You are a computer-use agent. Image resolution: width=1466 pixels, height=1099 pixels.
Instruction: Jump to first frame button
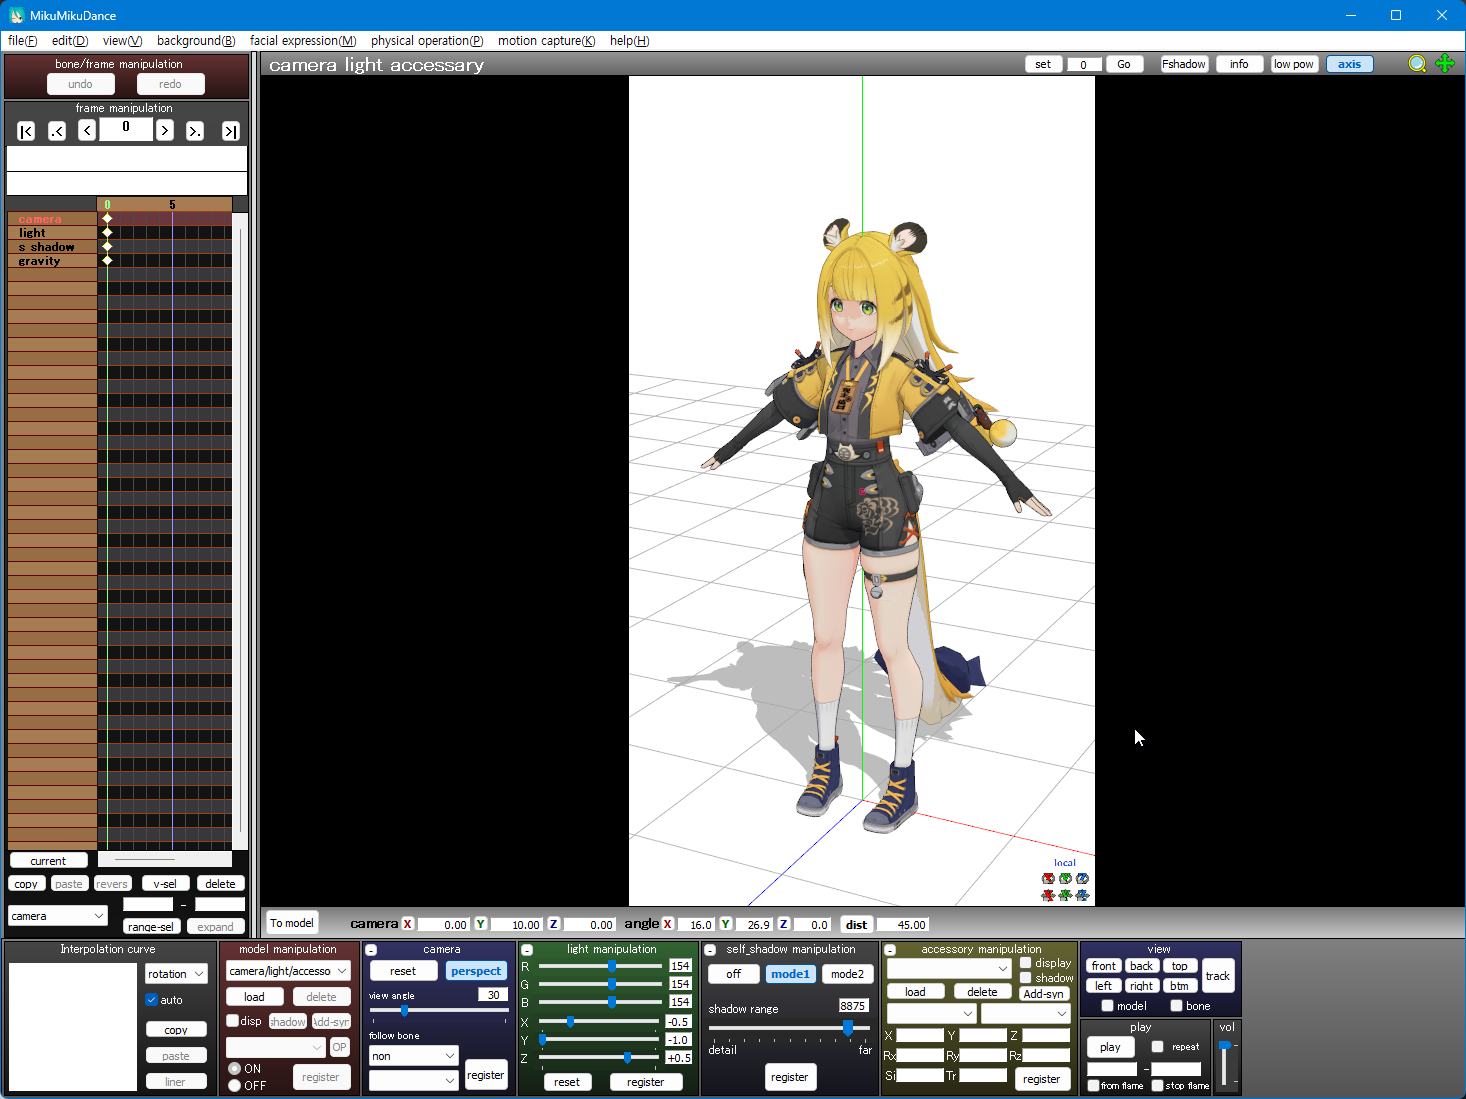(x=27, y=131)
